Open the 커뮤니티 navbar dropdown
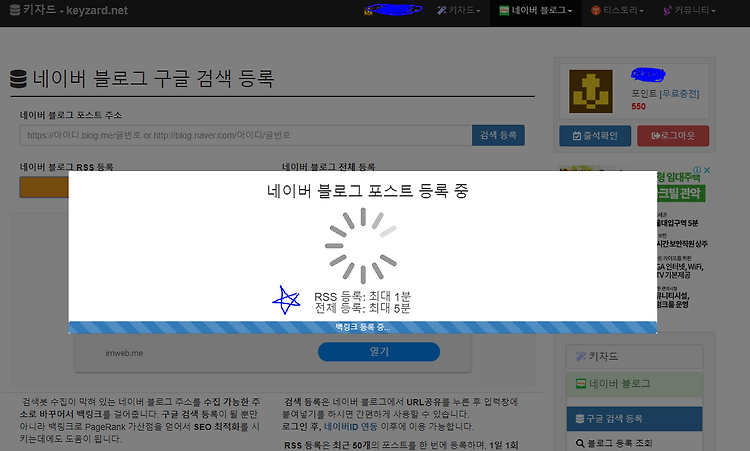 689,10
